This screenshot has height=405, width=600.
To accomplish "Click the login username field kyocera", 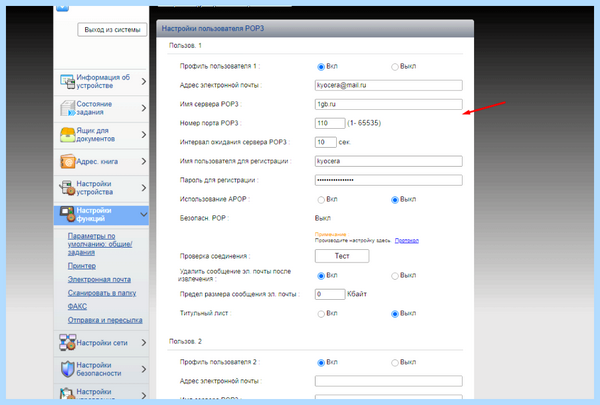I will pyautogui.click(x=388, y=161).
